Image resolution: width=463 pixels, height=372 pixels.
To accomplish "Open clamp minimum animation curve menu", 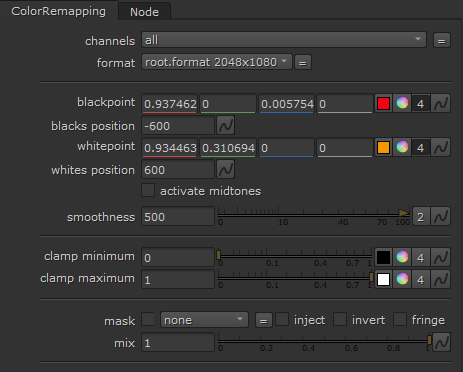I will coord(441,257).
